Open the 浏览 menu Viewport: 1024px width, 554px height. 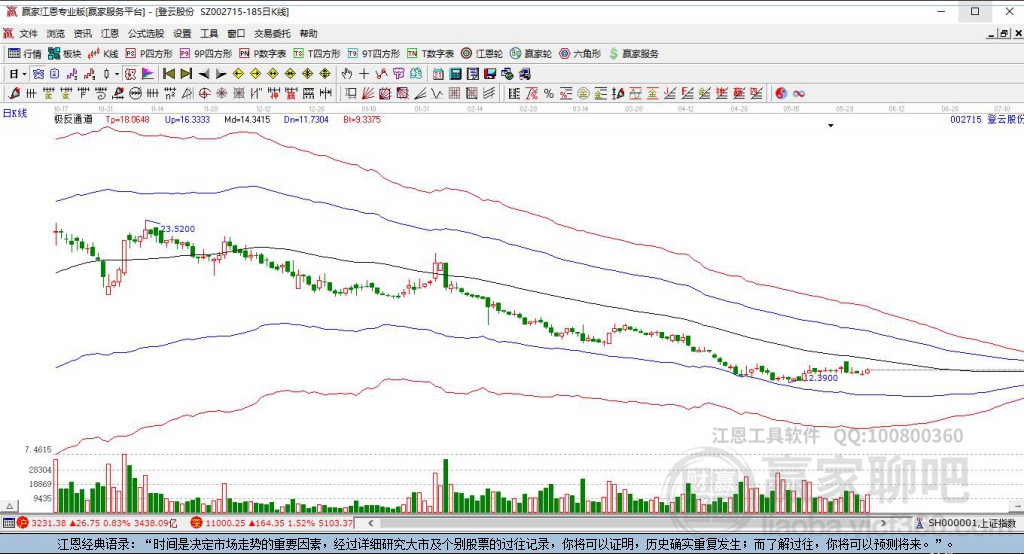click(x=56, y=33)
